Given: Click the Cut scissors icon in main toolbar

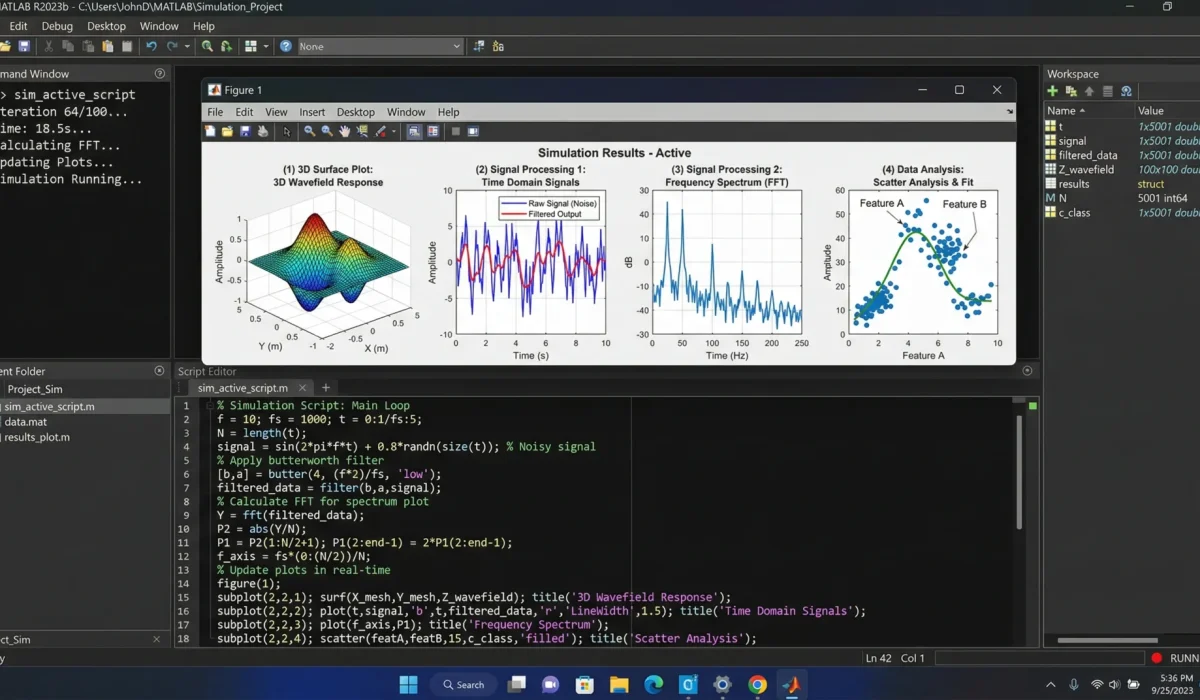Looking at the screenshot, I should point(48,46).
